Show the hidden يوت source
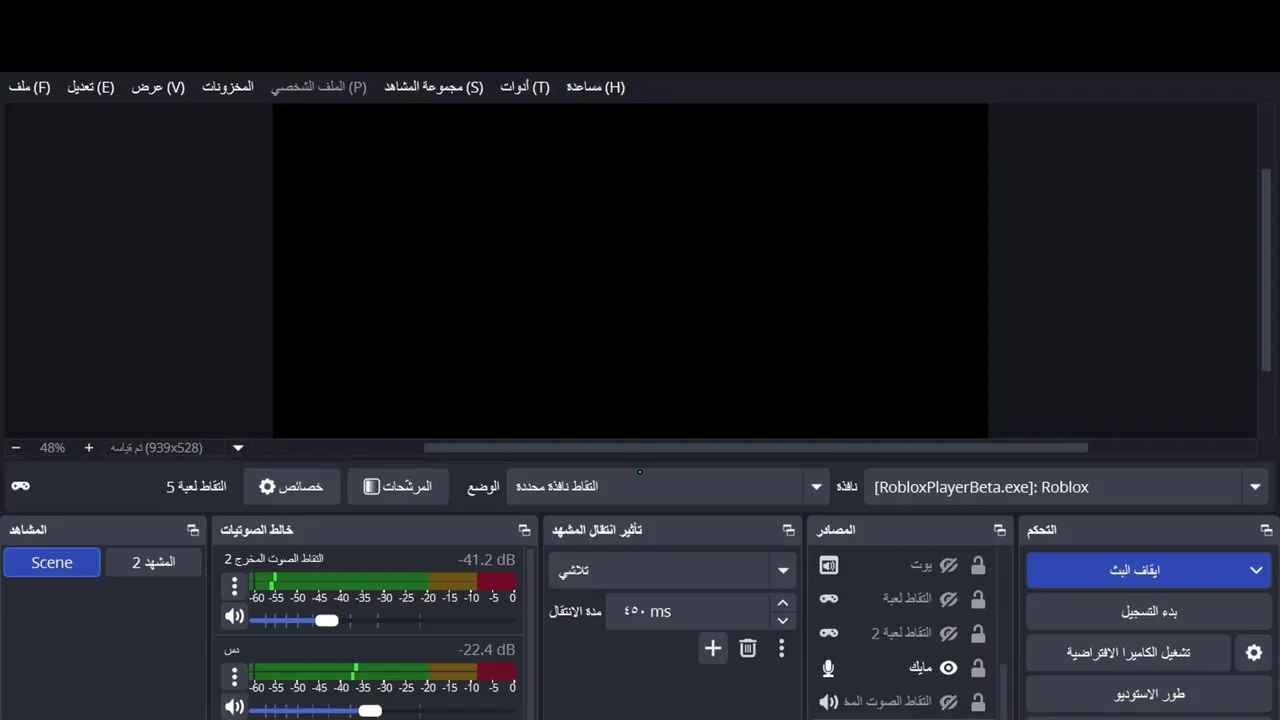This screenshot has width=1280, height=720. point(949,566)
